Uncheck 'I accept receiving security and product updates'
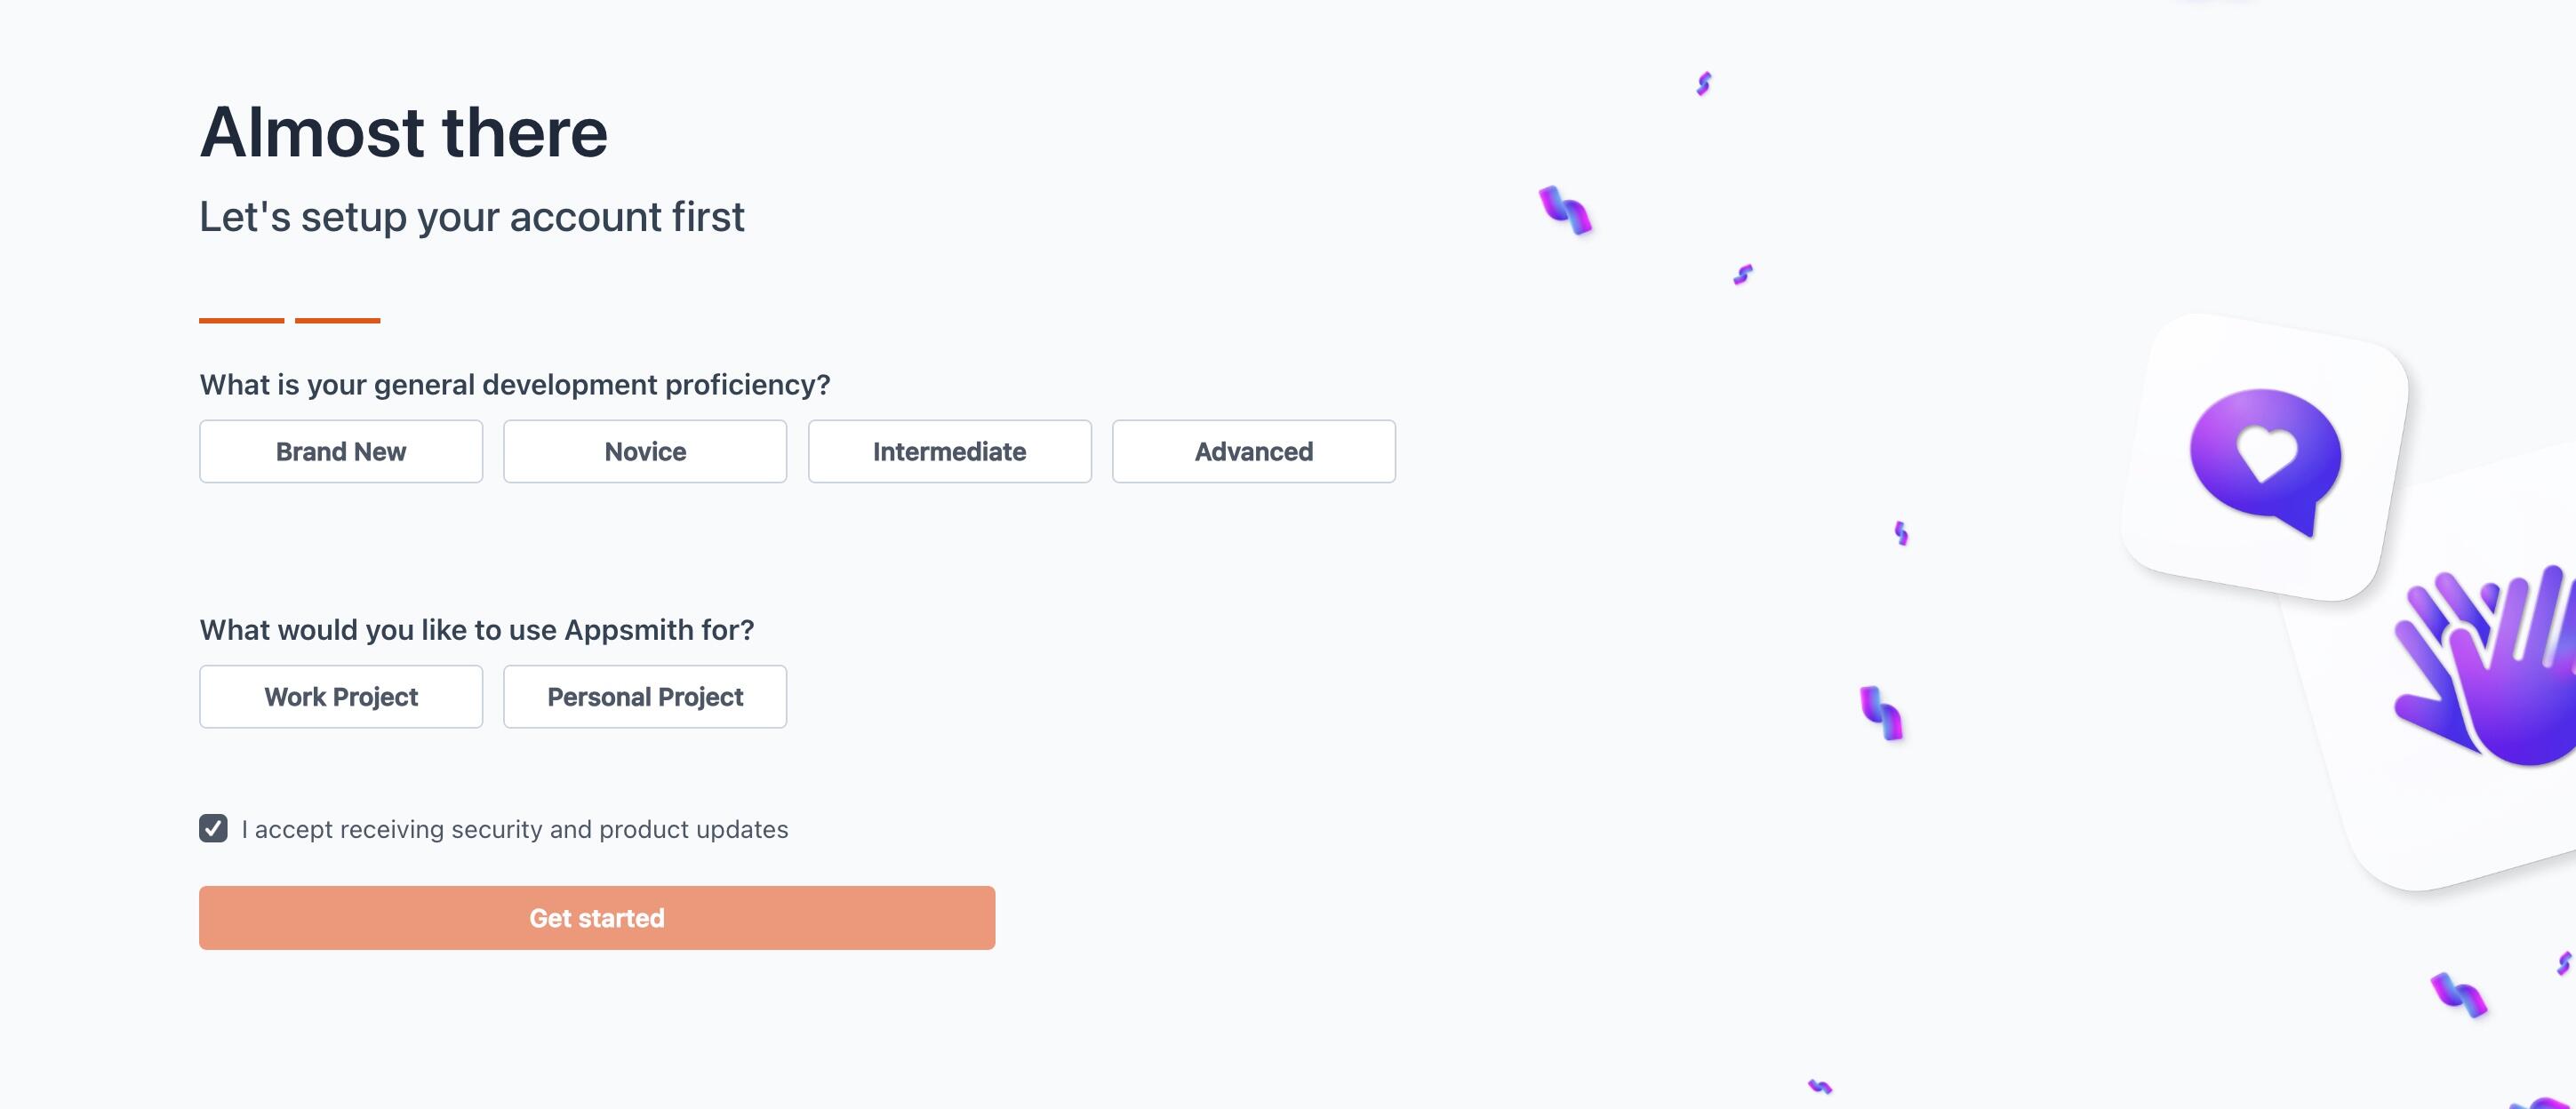 click(213, 828)
